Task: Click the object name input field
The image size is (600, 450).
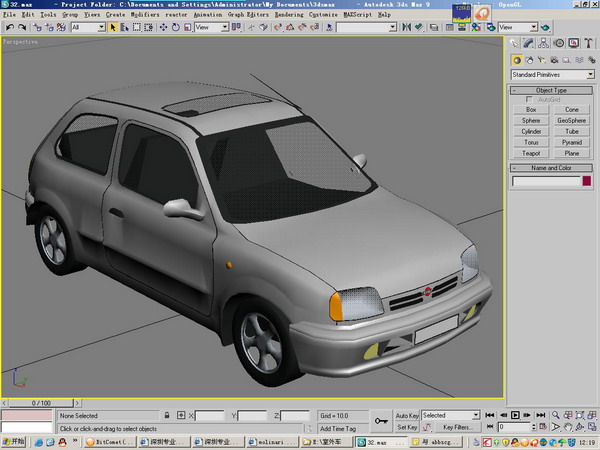Action: pyautogui.click(x=545, y=181)
